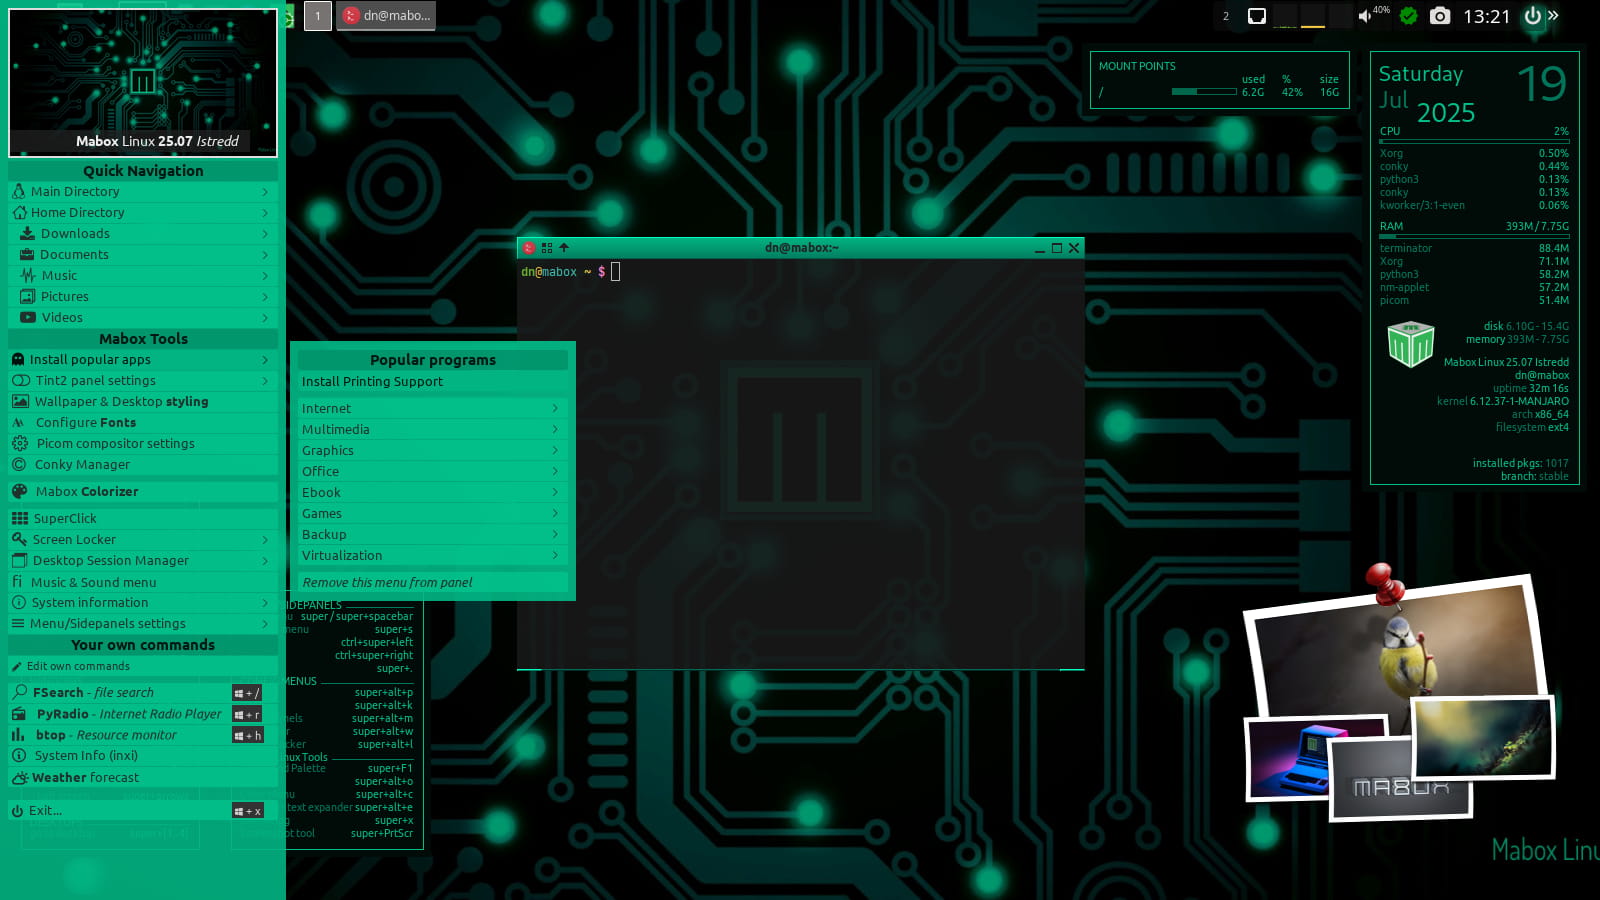
Task: Click the double-arrow icon right of power button
Action: click(1553, 15)
